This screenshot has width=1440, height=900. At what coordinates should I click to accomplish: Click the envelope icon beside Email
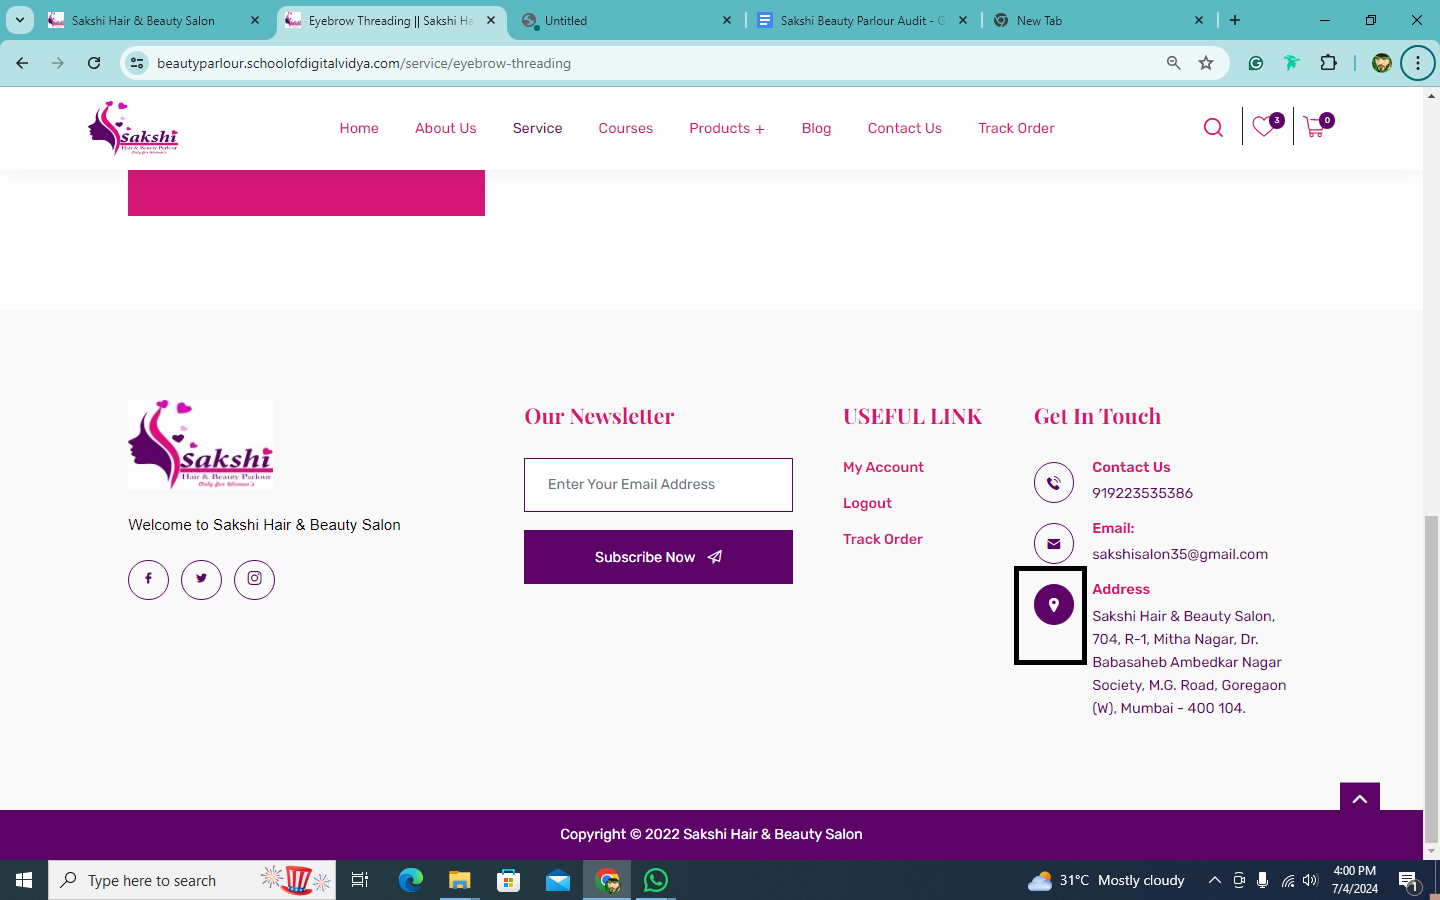point(1053,544)
